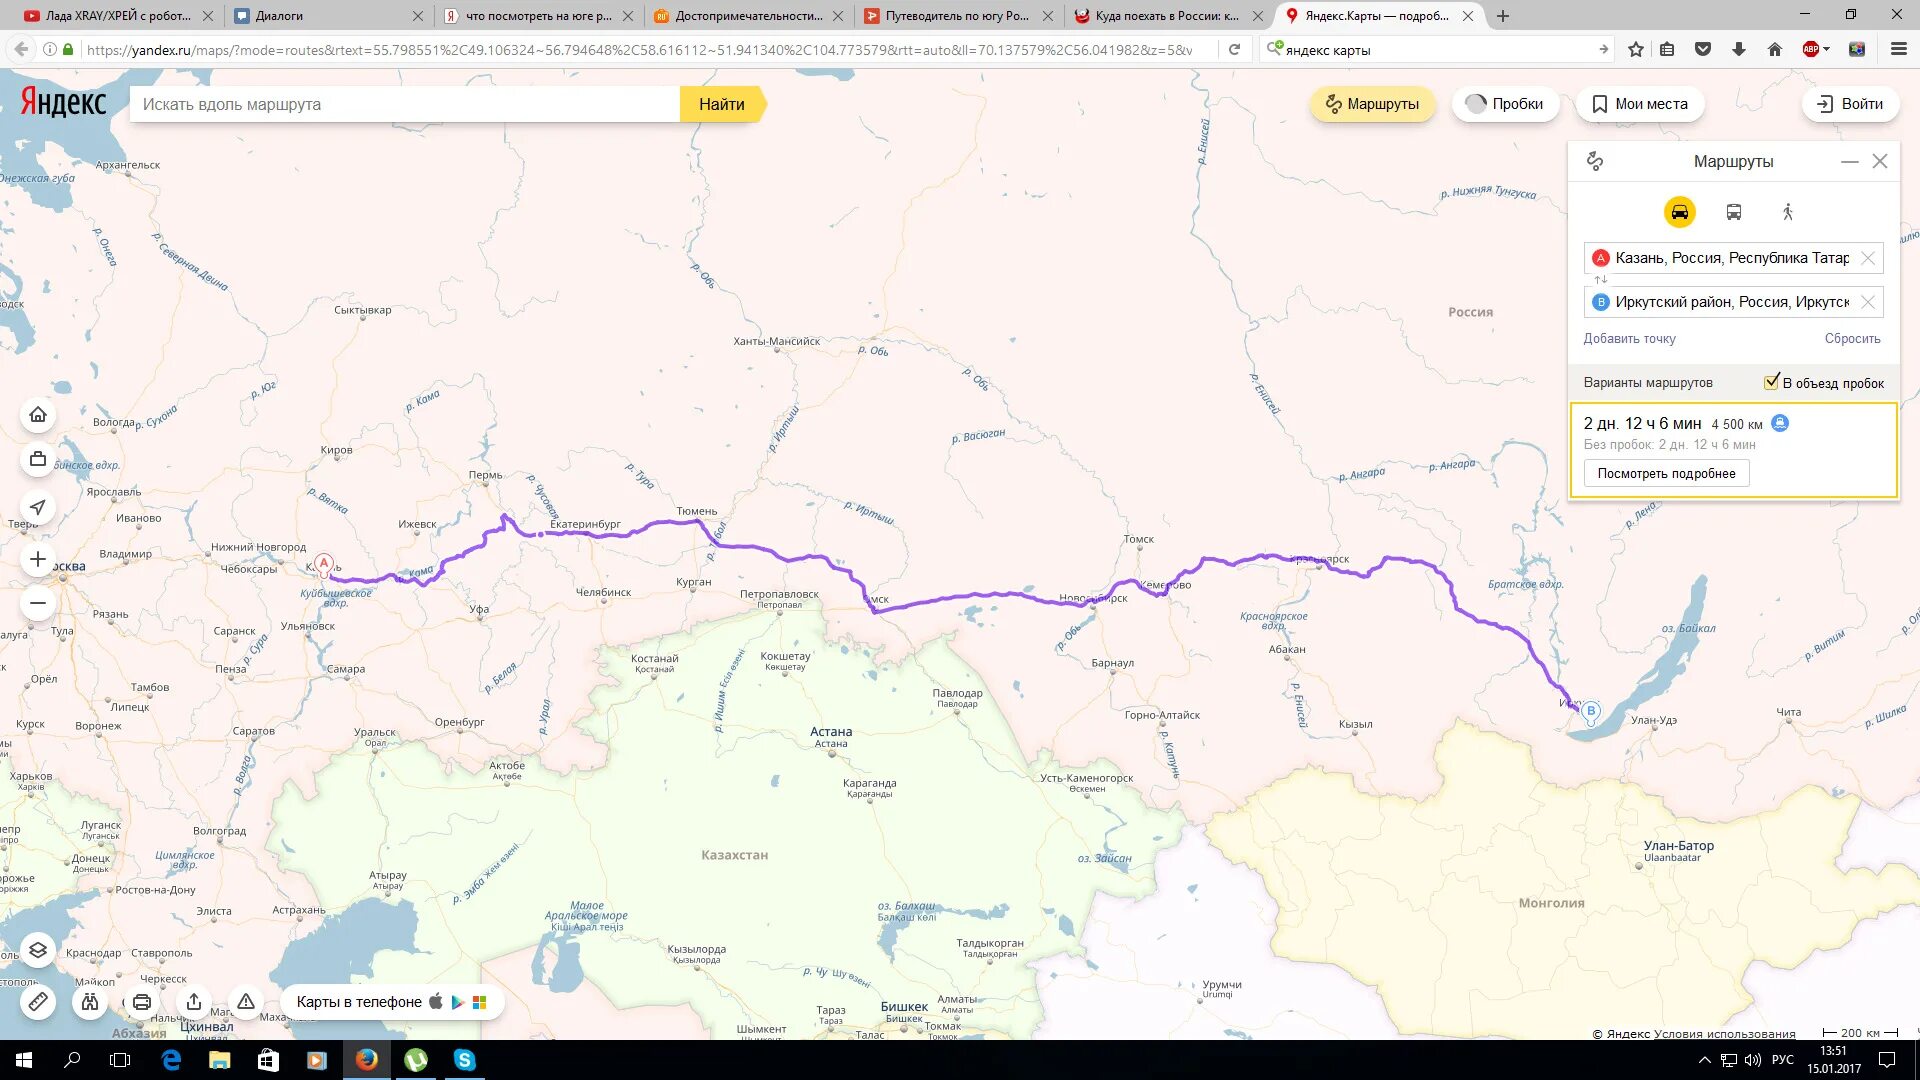1920x1080 pixels.
Task: Zoom in the map with plus
Action: pos(38,559)
